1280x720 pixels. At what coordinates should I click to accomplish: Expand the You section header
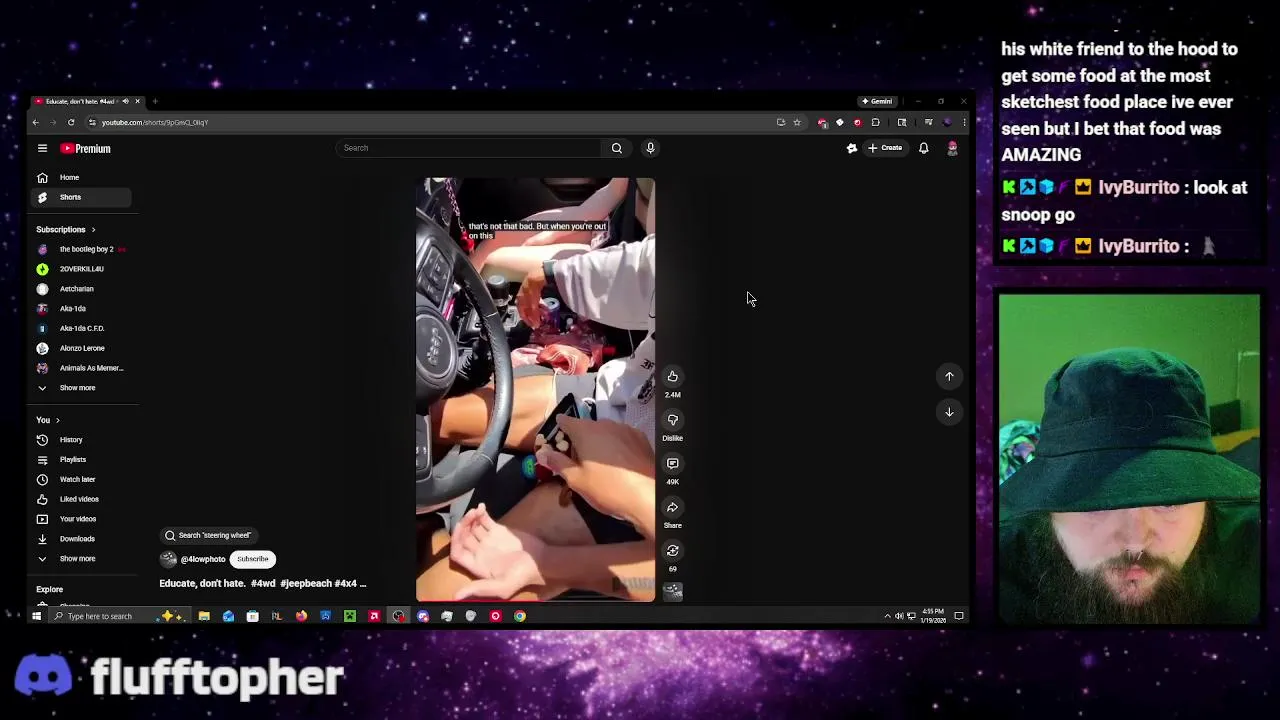[48, 420]
